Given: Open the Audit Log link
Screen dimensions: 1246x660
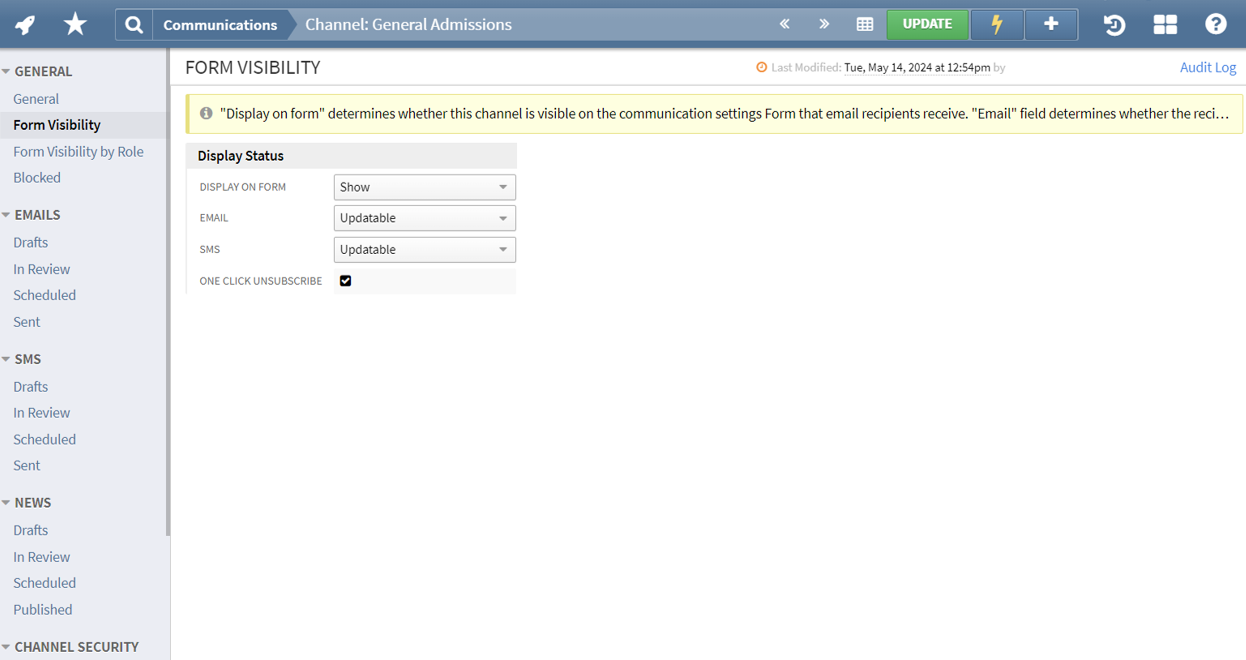Looking at the screenshot, I should pyautogui.click(x=1208, y=67).
